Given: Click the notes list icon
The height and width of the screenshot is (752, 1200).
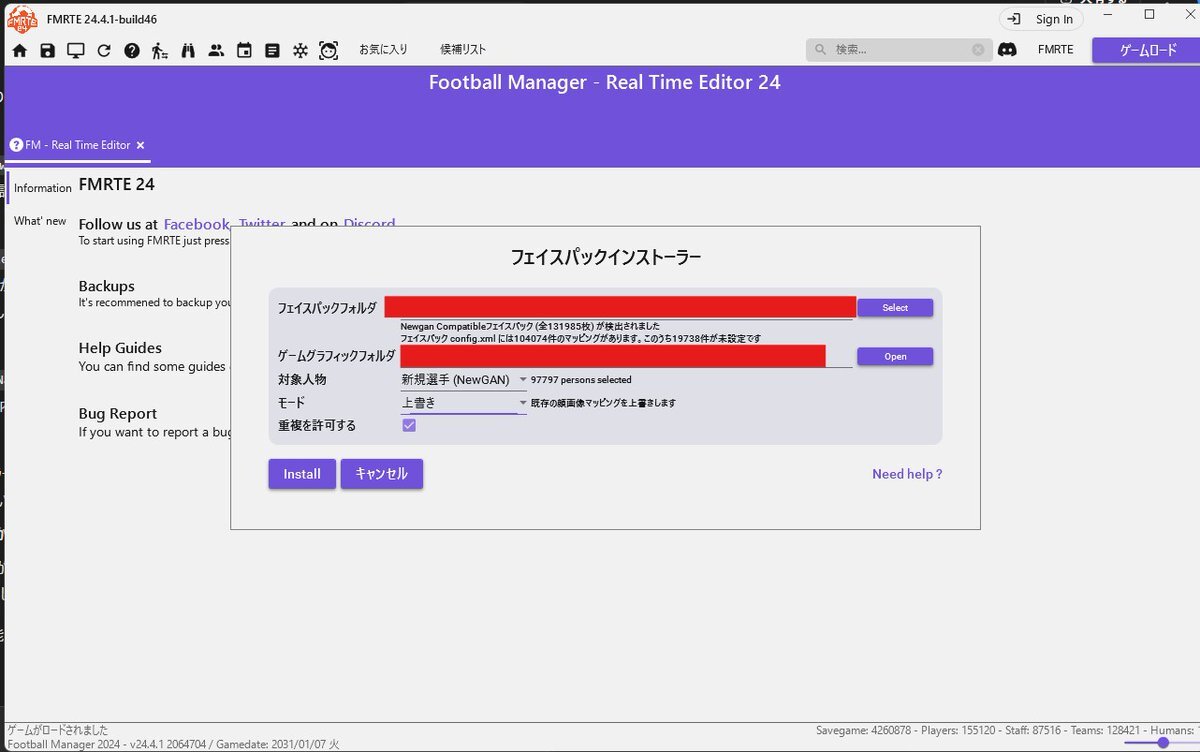Looking at the screenshot, I should pos(272,50).
